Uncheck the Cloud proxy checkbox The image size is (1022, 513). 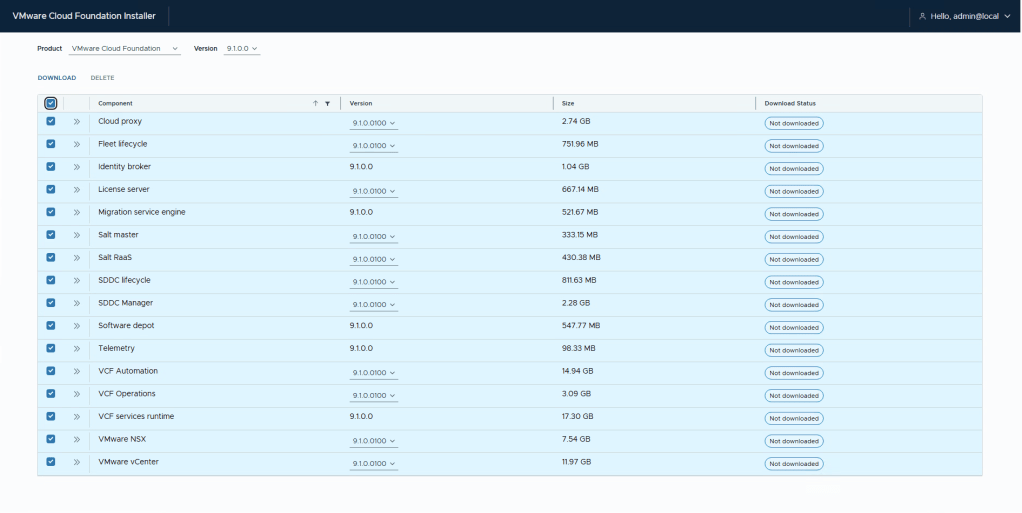(x=51, y=121)
